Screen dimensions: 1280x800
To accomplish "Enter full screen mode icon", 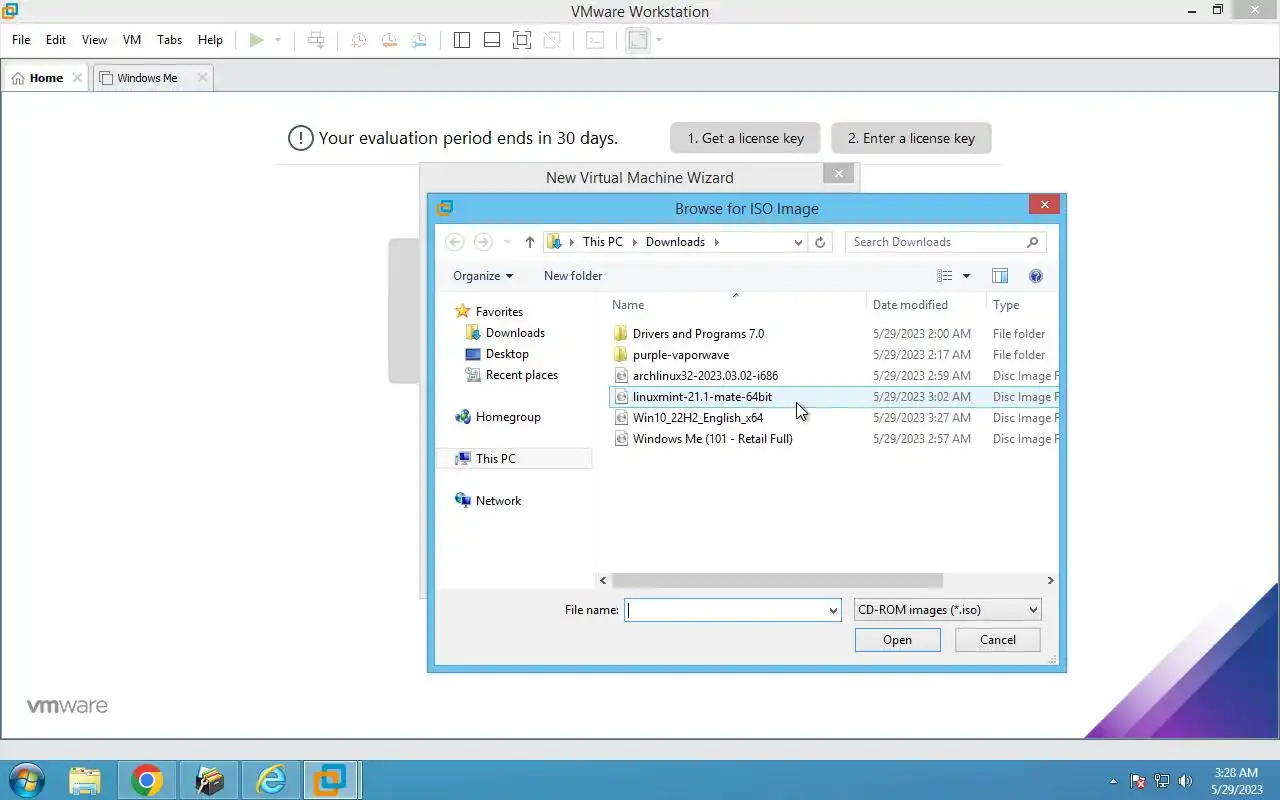I will coord(521,40).
